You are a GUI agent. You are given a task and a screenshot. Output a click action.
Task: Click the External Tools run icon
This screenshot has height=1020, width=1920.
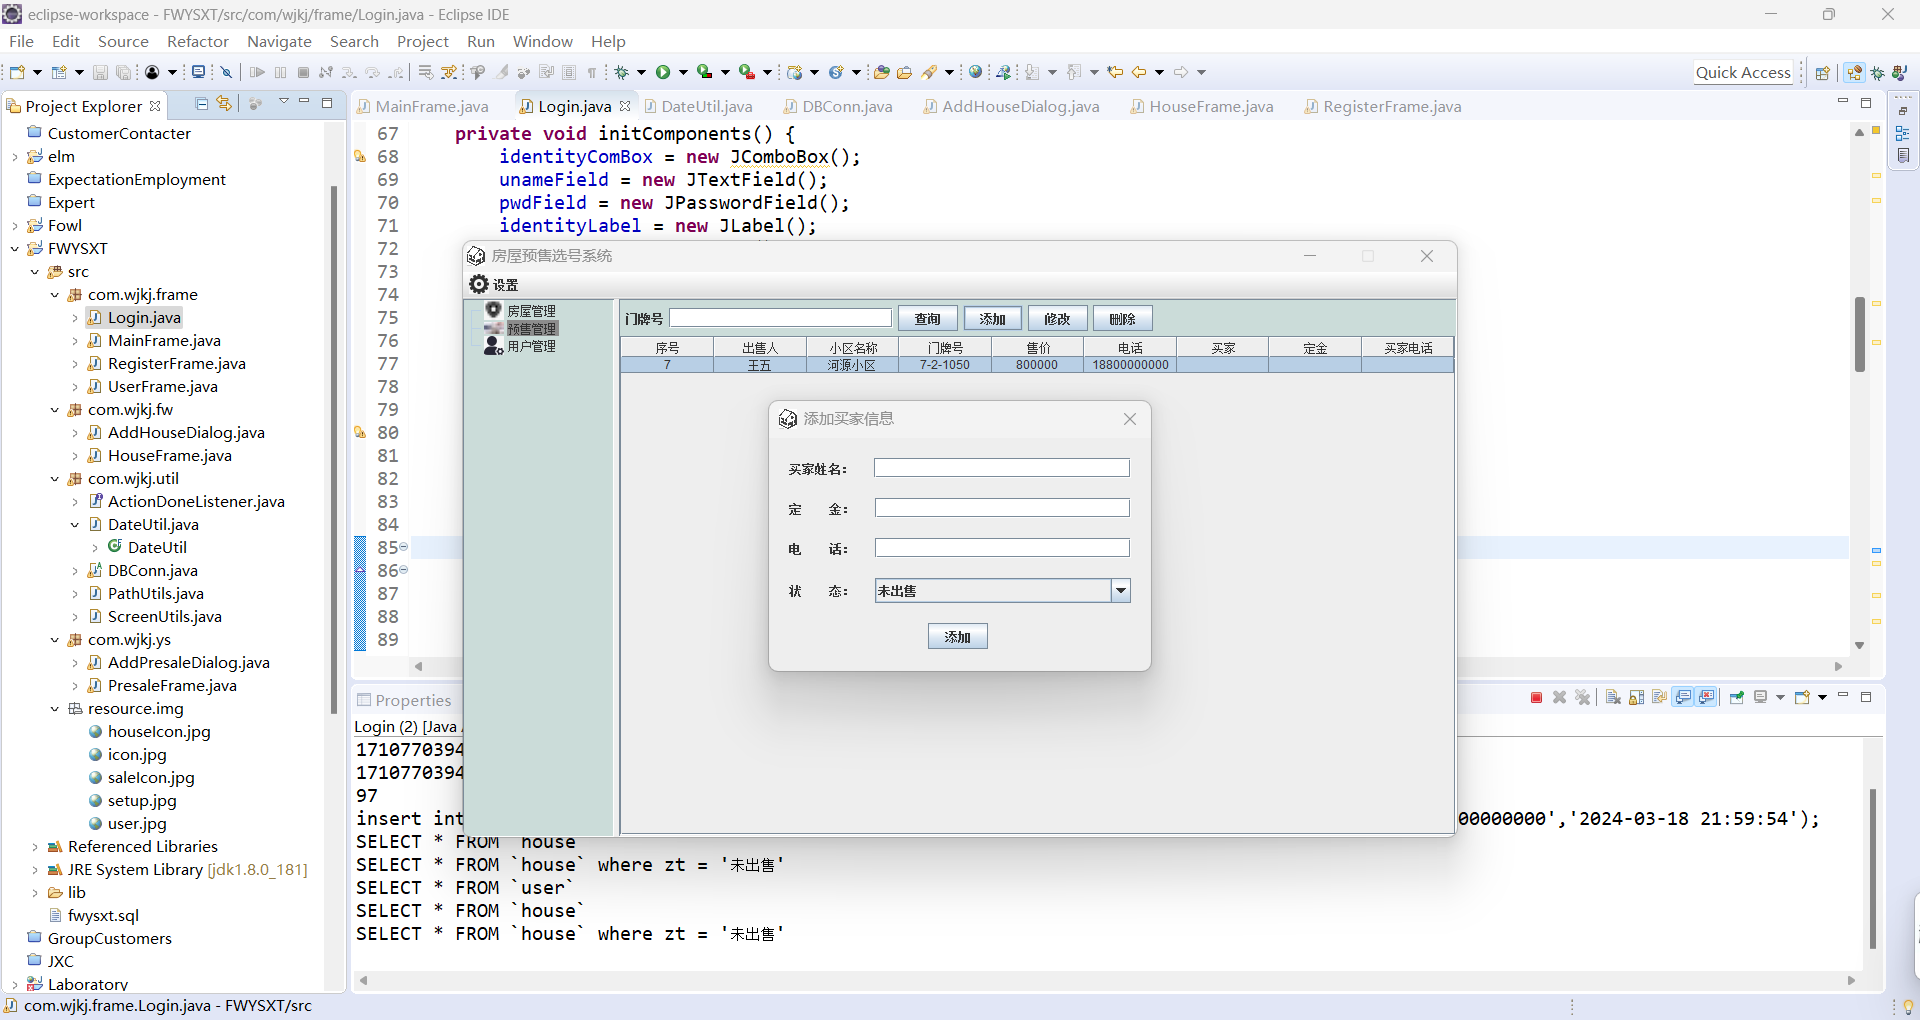pyautogui.click(x=746, y=72)
